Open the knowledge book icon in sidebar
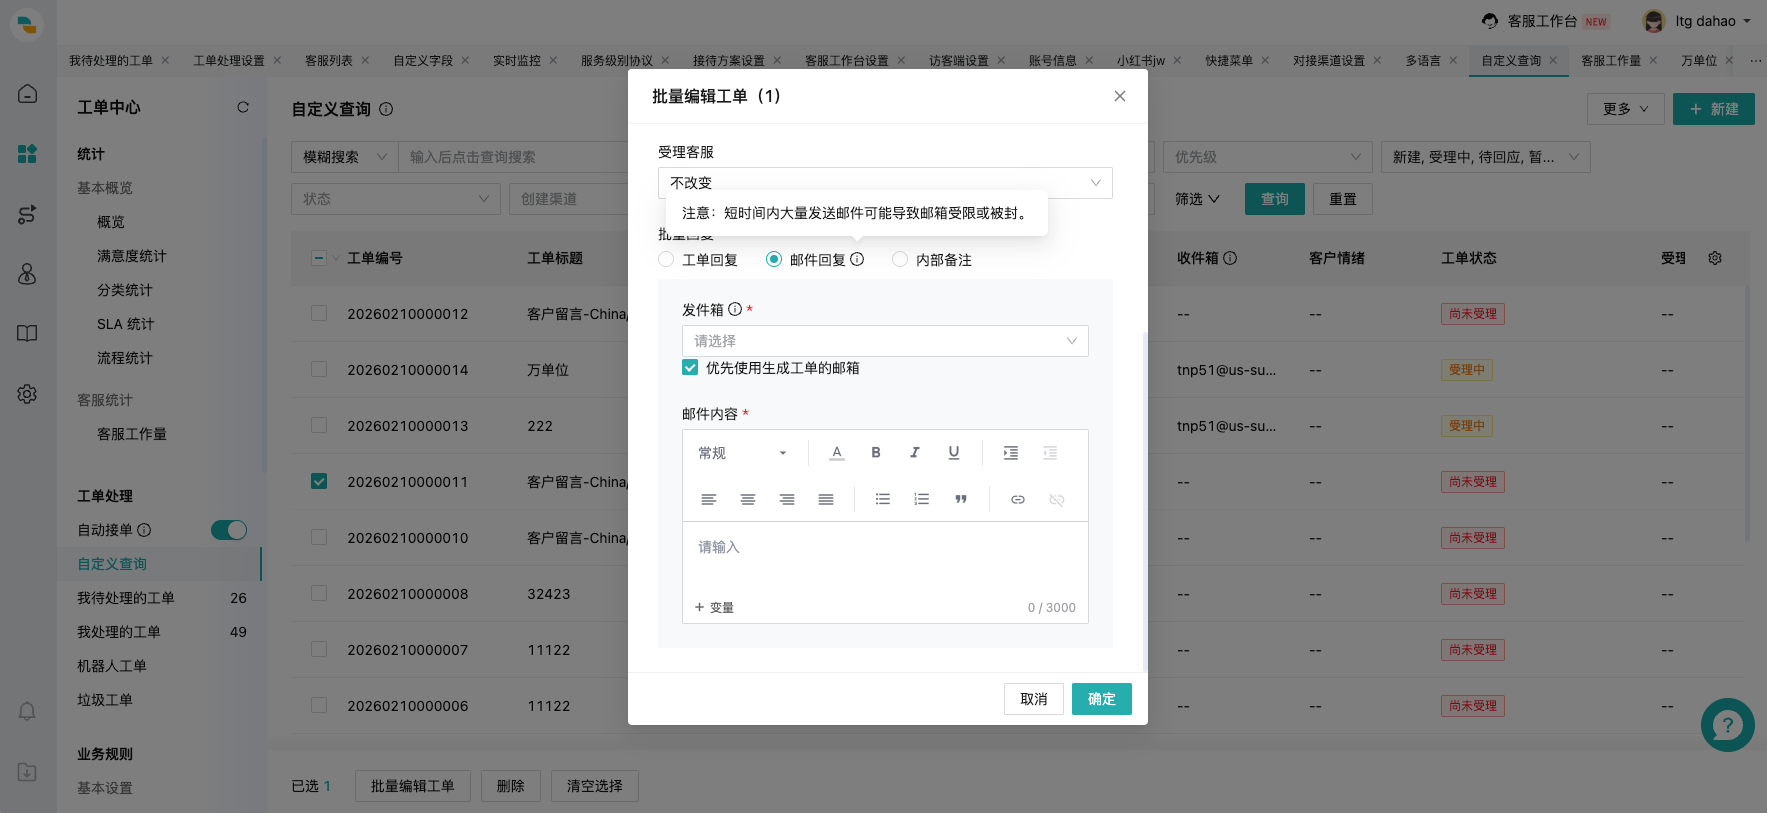Screen dimensions: 1767x813 click(x=28, y=334)
